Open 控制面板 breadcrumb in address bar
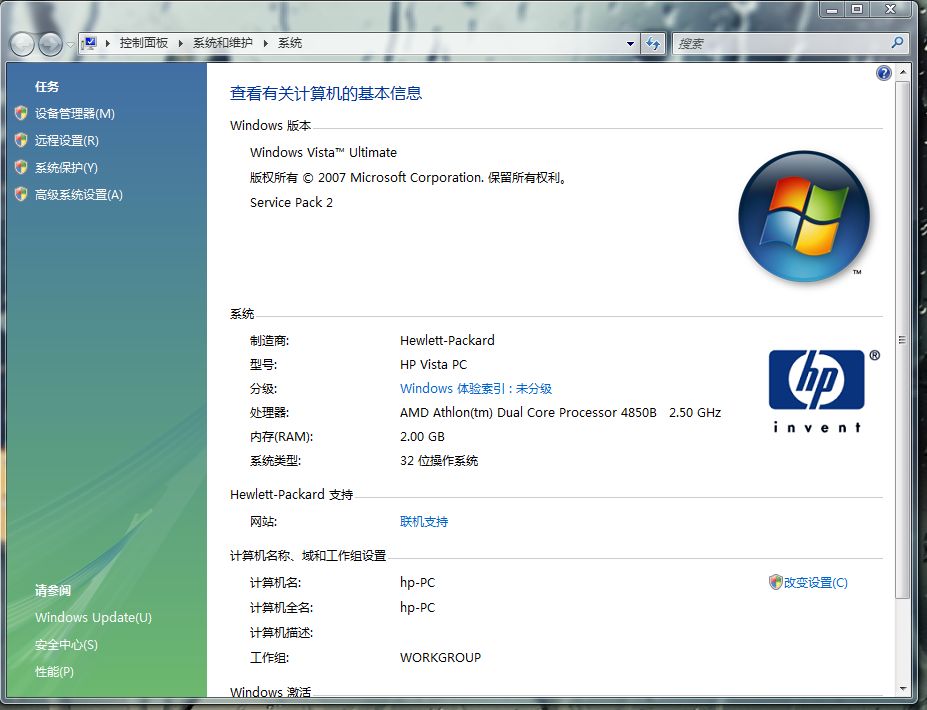The height and width of the screenshot is (710, 927). (x=144, y=43)
